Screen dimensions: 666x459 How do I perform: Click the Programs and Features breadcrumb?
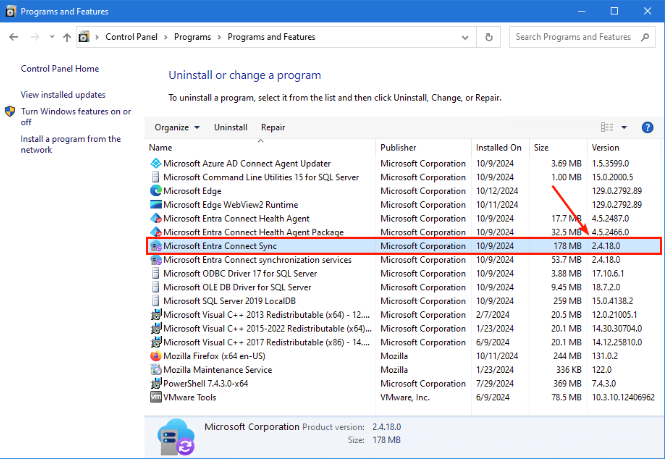[271, 37]
